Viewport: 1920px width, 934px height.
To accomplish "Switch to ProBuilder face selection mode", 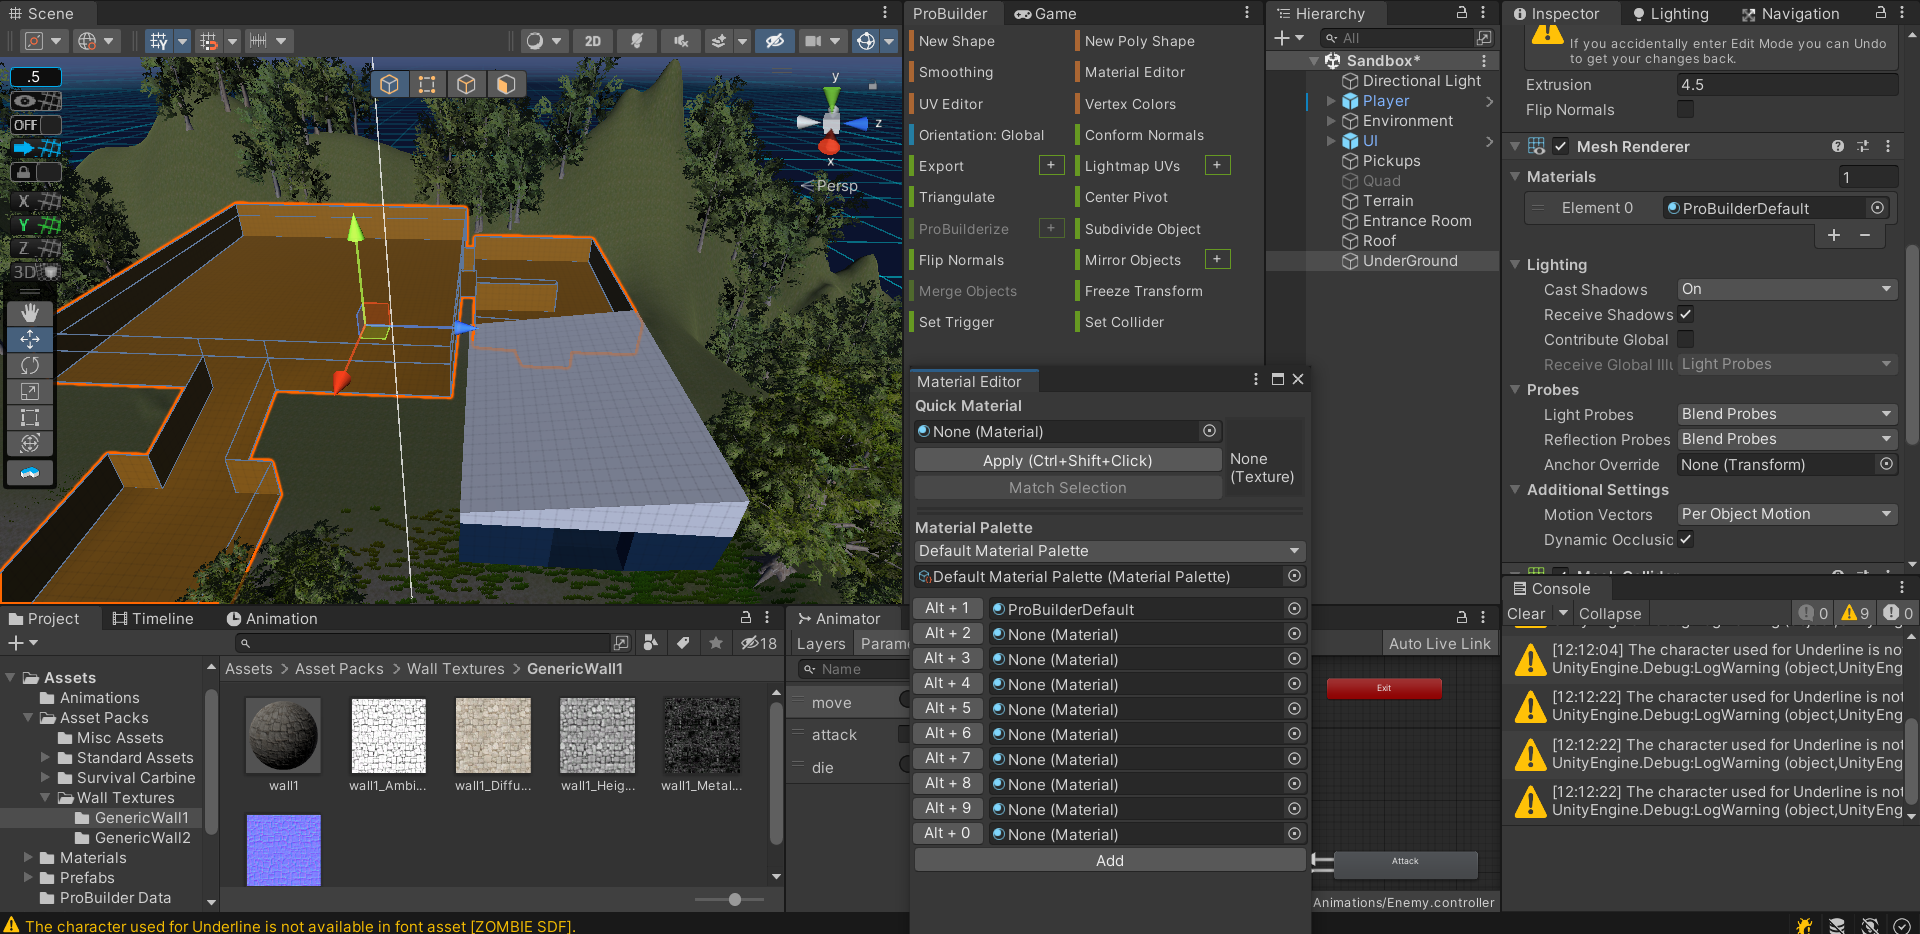I will point(505,84).
